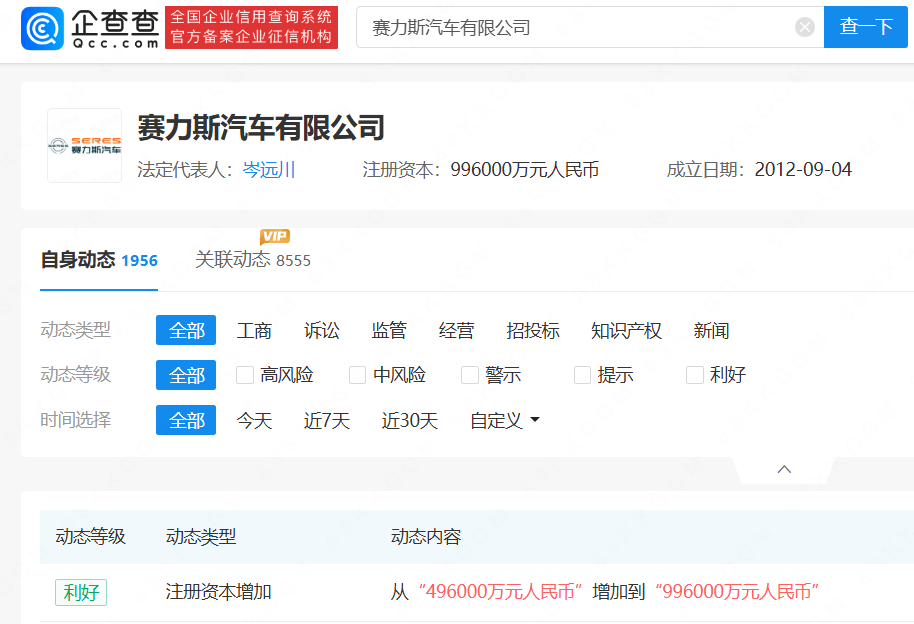Filter by 新闻 type
The height and width of the screenshot is (624, 914).
(x=711, y=331)
